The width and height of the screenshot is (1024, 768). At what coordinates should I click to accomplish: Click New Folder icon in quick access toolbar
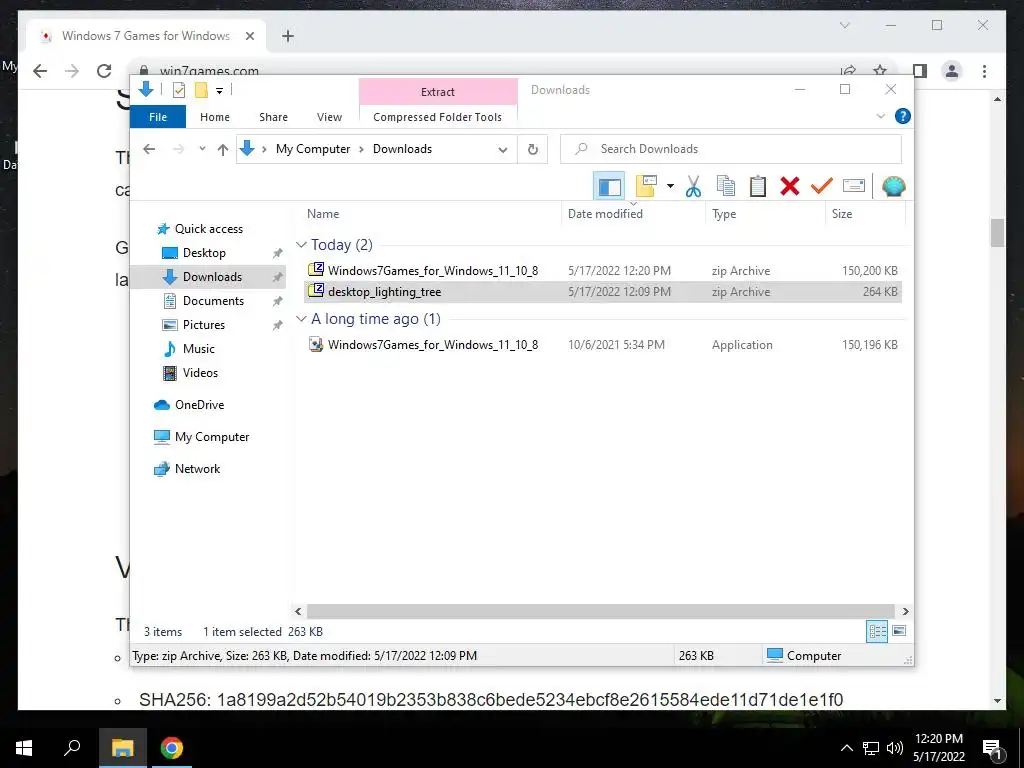201,90
